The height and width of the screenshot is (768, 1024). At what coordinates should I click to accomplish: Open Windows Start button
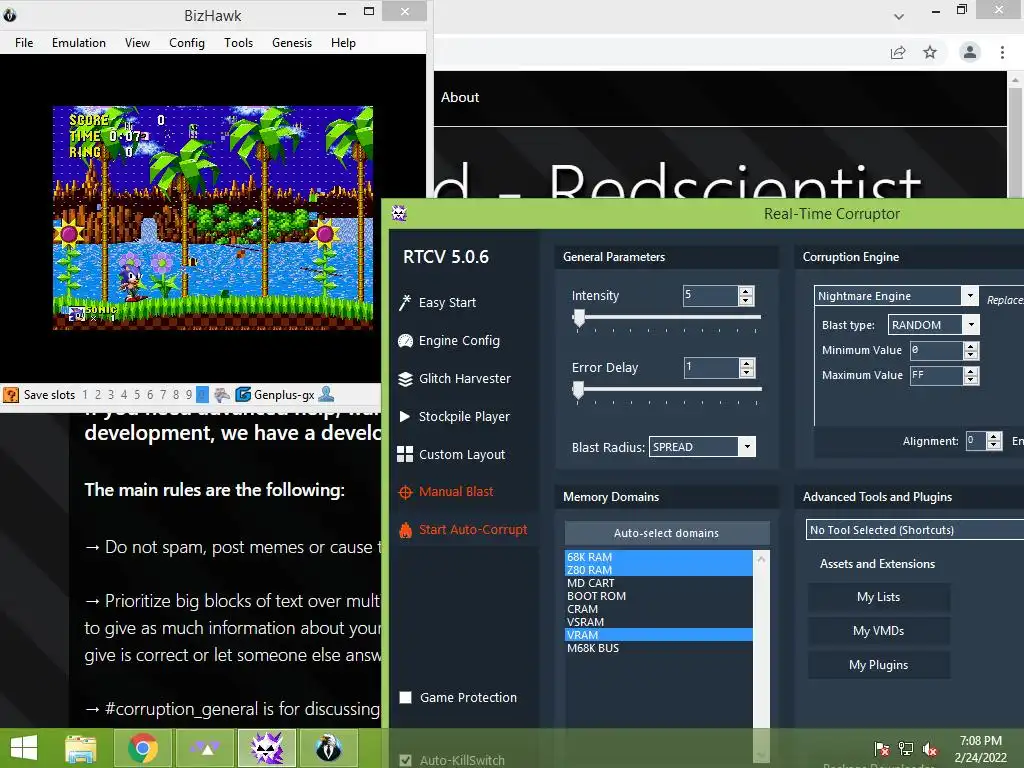click(x=24, y=748)
